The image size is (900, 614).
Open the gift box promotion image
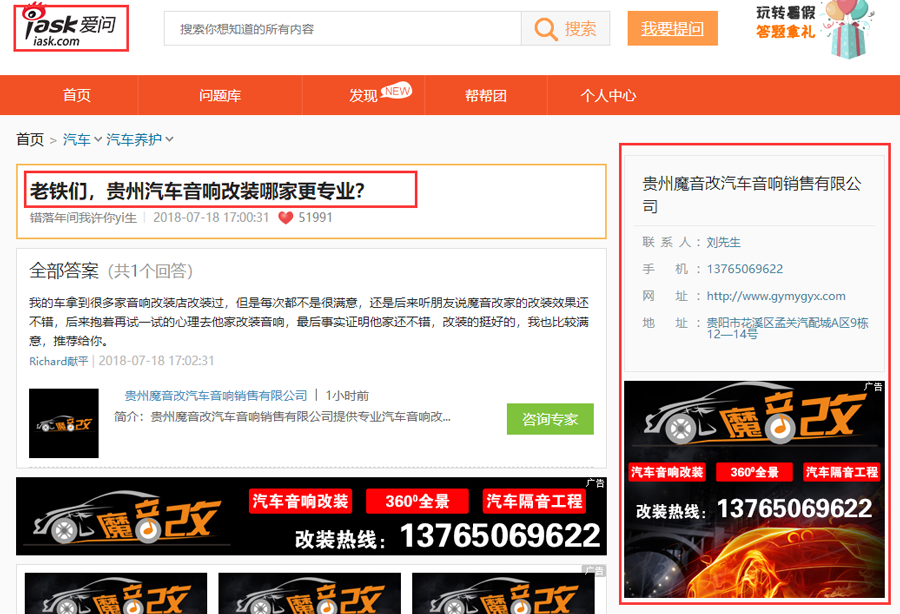point(847,30)
